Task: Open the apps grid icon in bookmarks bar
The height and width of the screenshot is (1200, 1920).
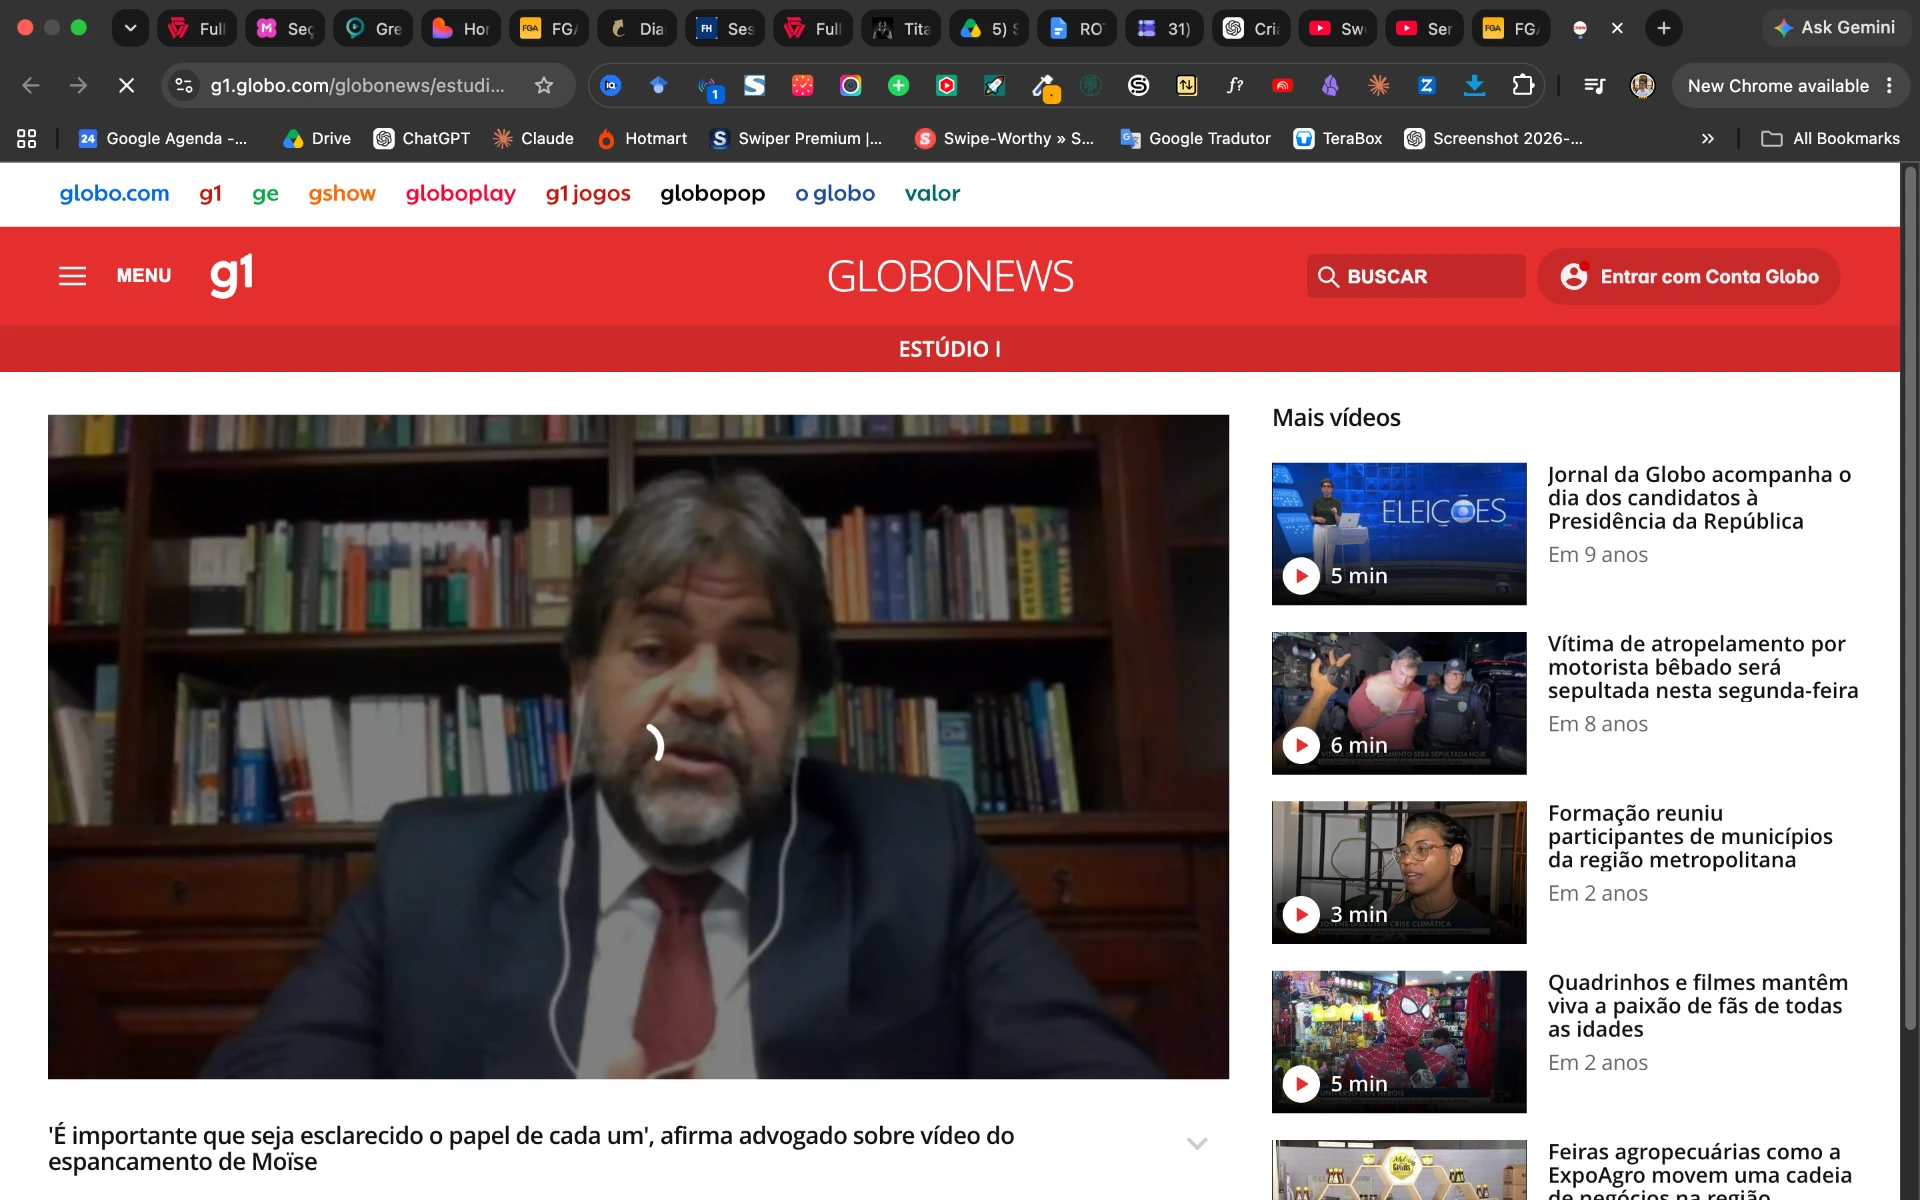Action: tap(27, 139)
